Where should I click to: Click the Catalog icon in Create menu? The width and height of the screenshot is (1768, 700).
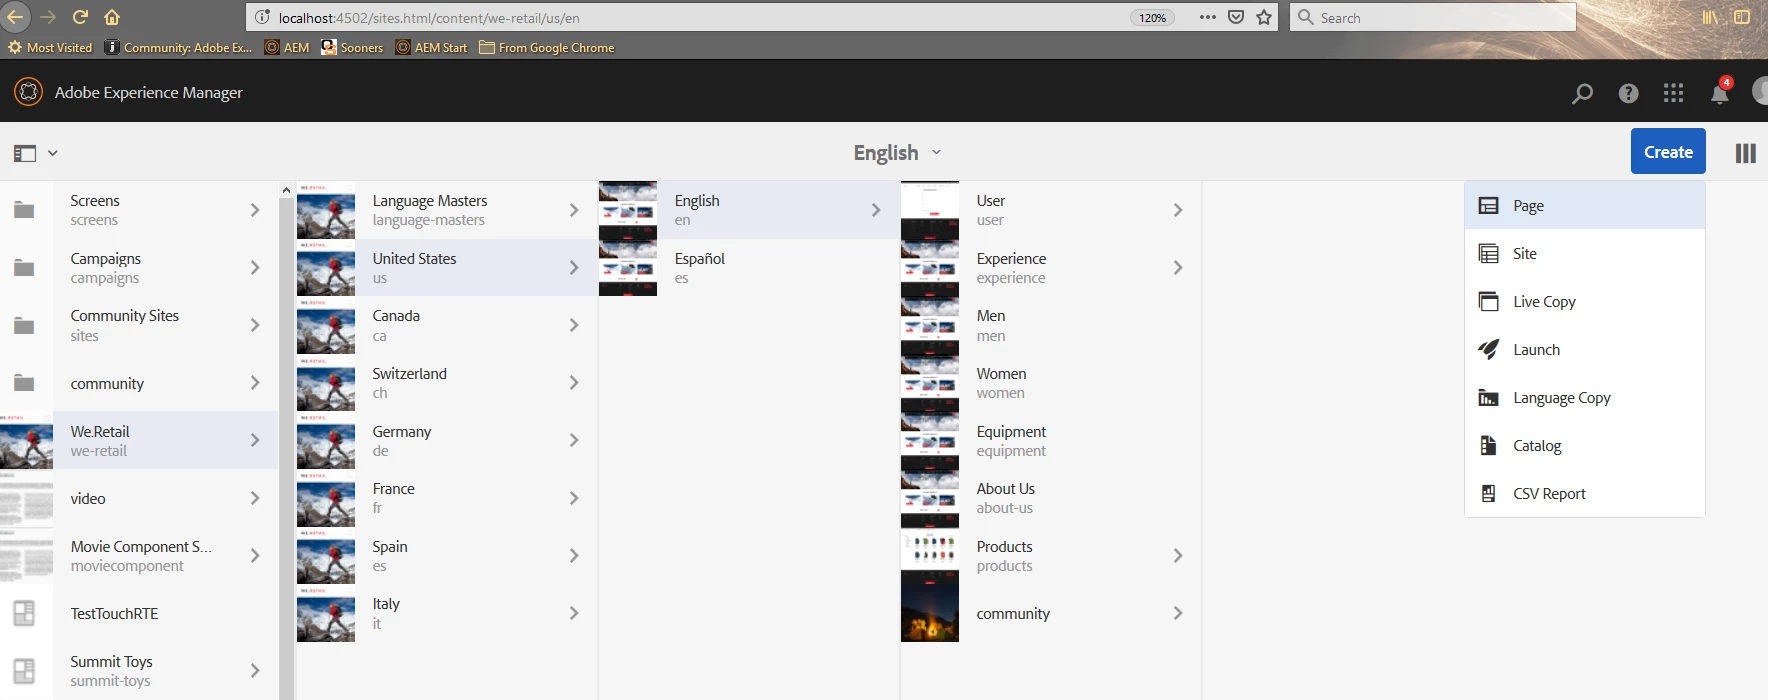pyautogui.click(x=1488, y=446)
